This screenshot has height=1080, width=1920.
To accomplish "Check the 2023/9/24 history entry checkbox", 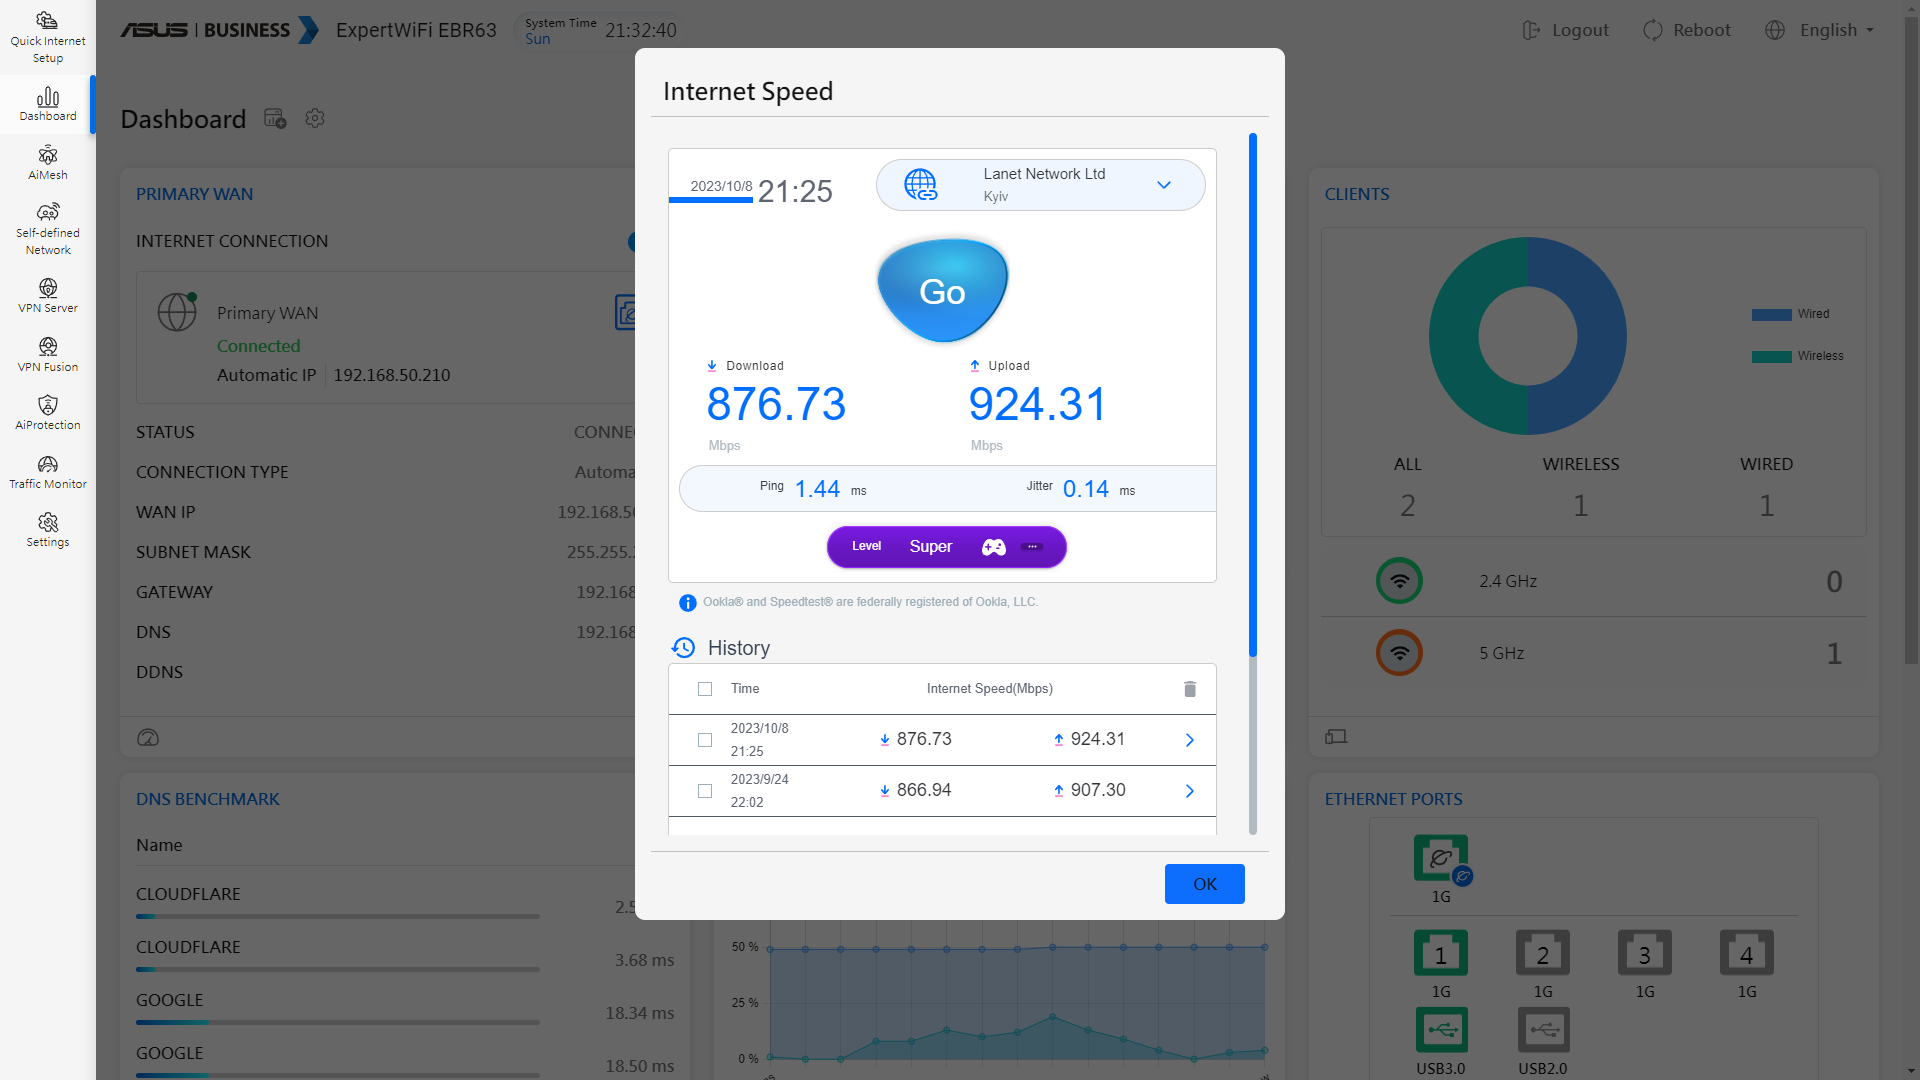I will coord(705,791).
